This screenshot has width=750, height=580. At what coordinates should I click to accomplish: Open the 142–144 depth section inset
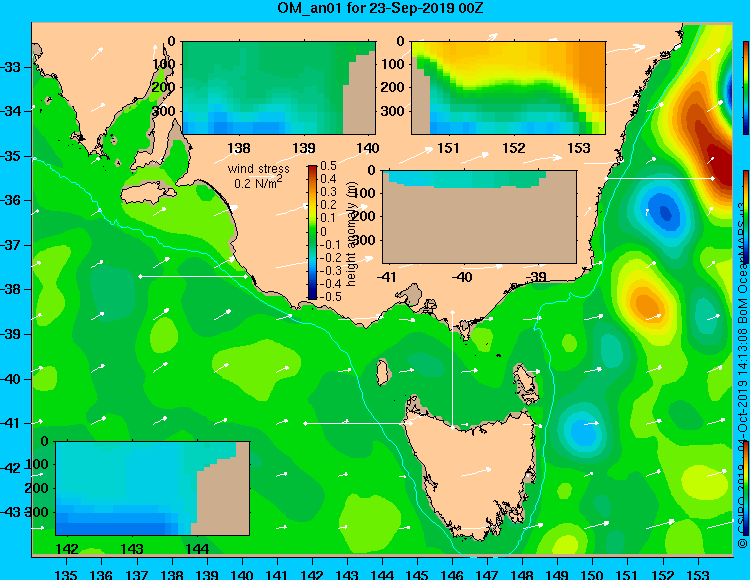[153, 488]
